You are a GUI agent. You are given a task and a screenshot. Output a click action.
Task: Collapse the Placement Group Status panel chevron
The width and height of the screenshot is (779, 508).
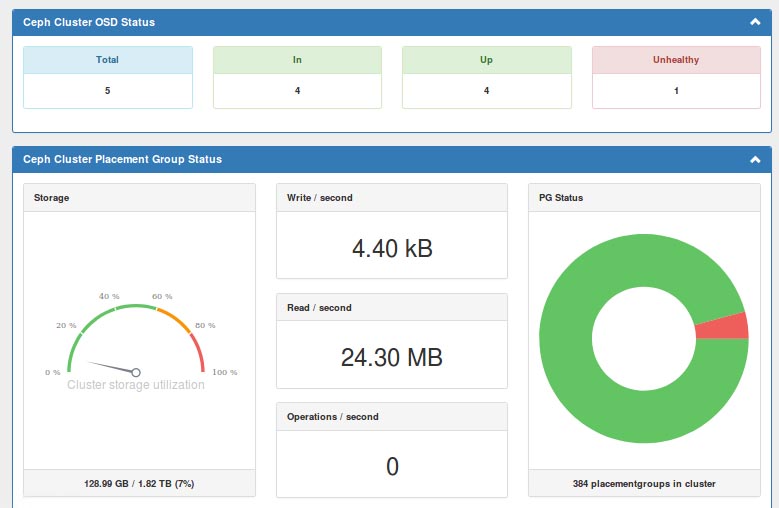[x=753, y=159]
